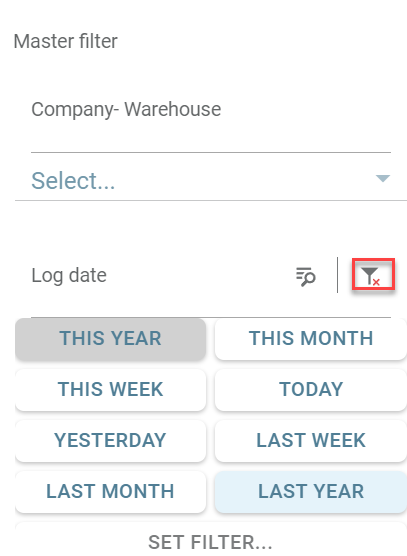The width and height of the screenshot is (407, 556).
Task: Open the Select... combo box field
Action: (x=211, y=180)
